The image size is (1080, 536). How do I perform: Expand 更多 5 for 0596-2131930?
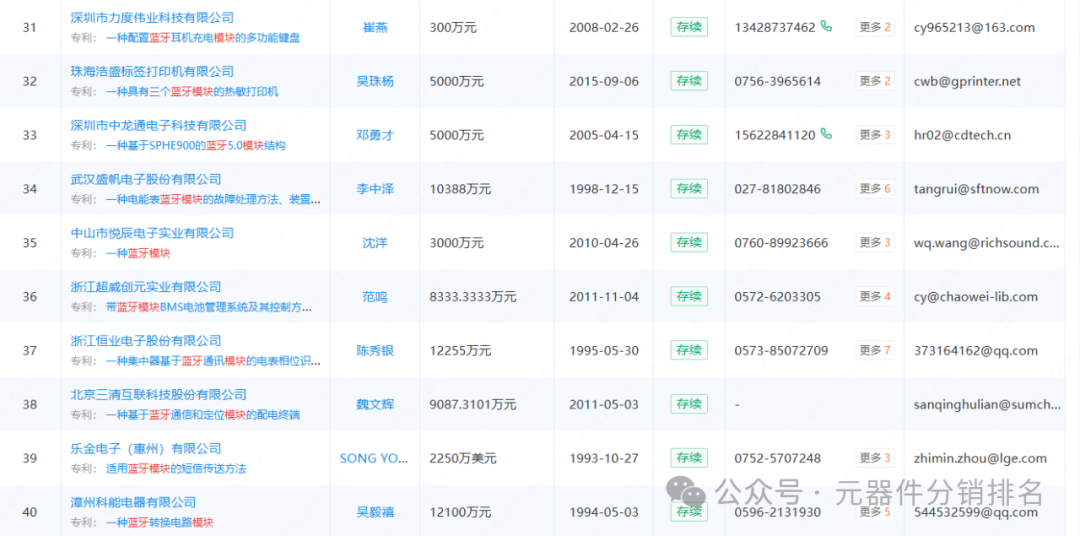tap(875, 512)
